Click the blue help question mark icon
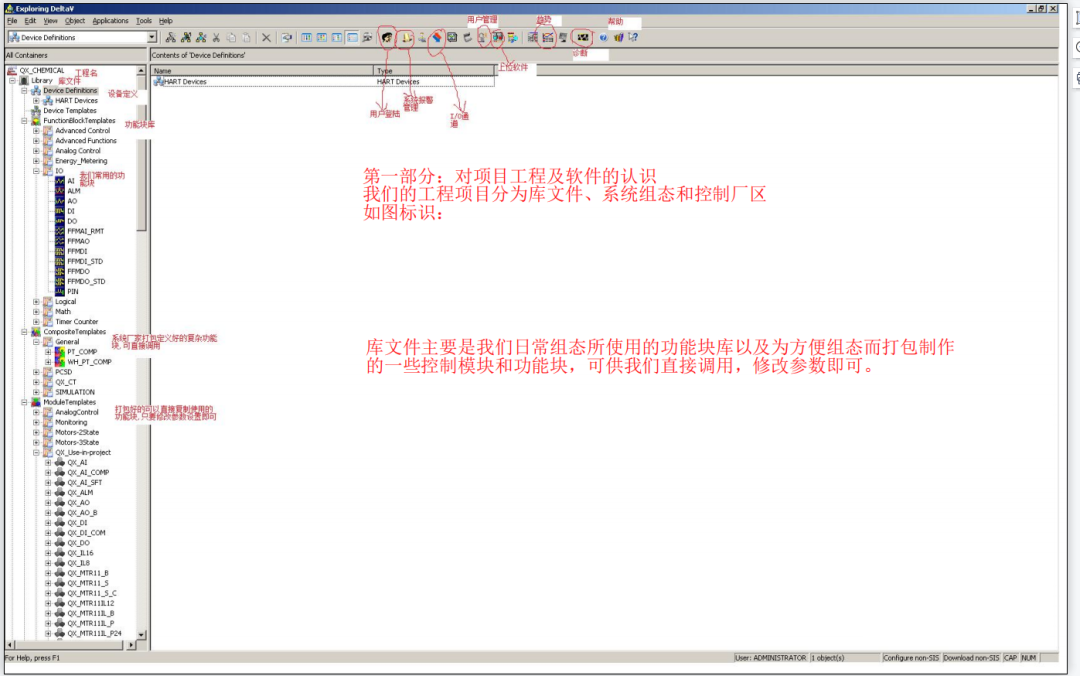The height and width of the screenshot is (676, 1080). click(604, 38)
